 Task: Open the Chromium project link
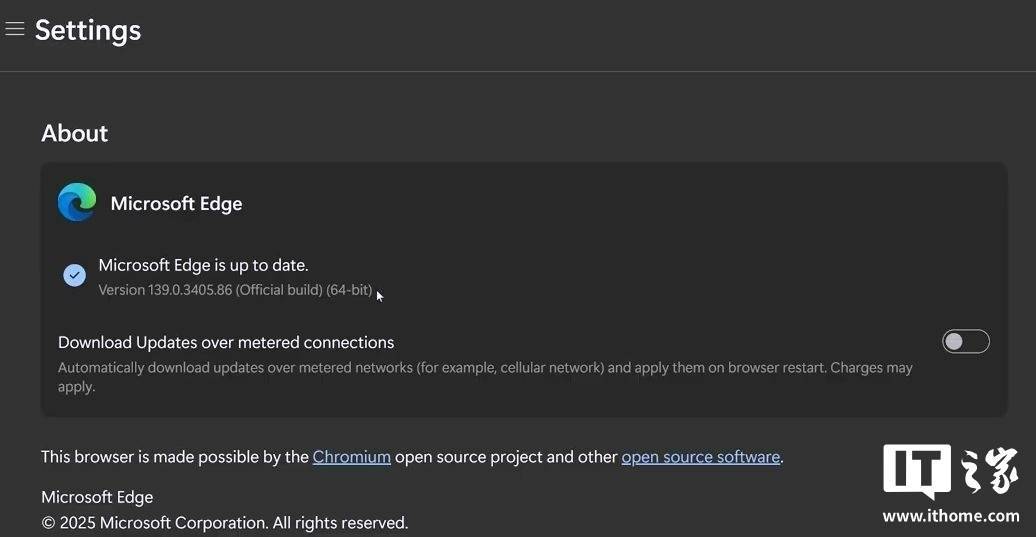click(x=351, y=457)
